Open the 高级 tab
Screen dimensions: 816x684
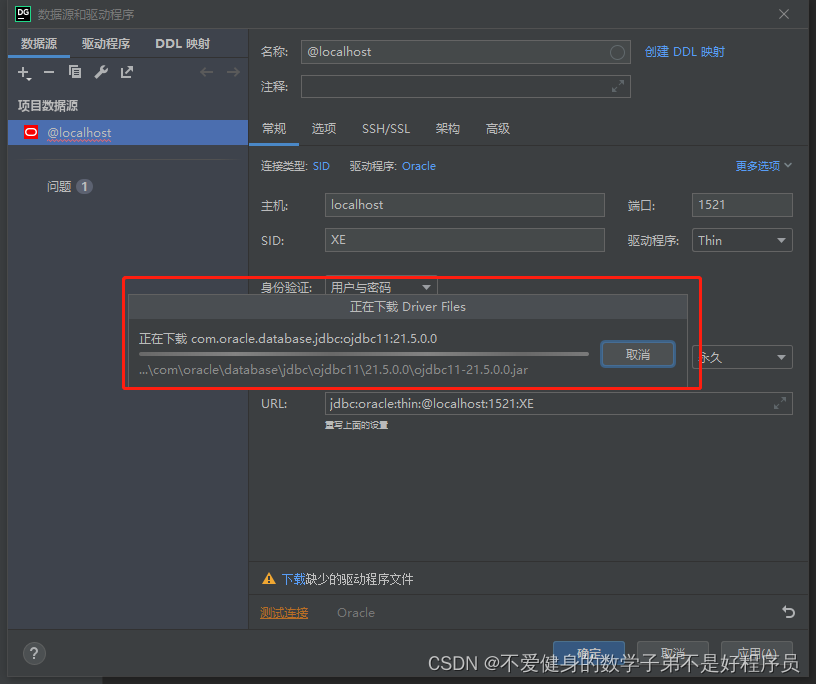(x=498, y=129)
